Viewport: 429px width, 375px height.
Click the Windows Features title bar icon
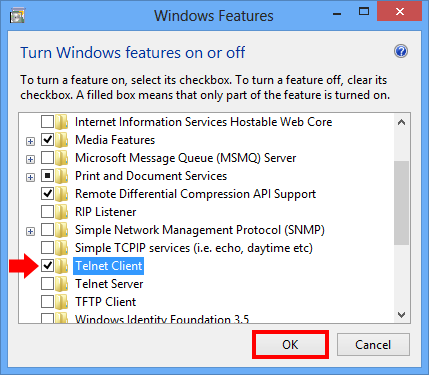tap(17, 16)
